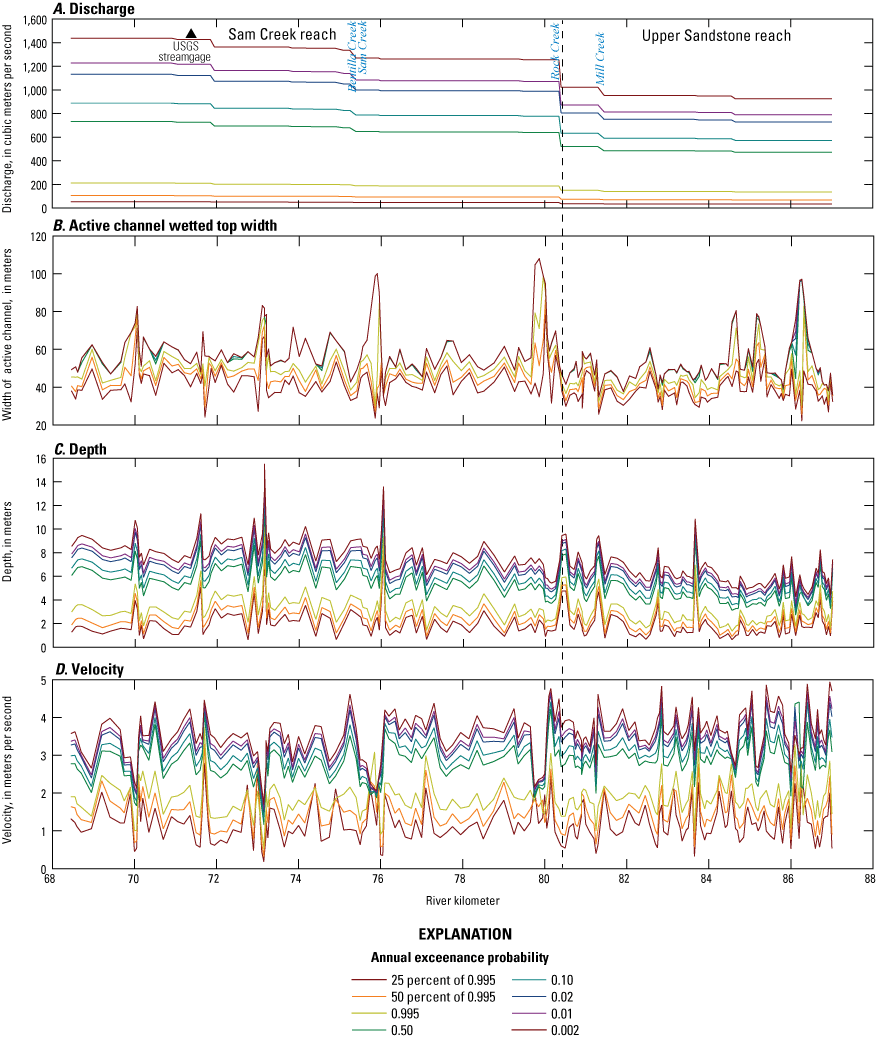Select the Bonita Creek tributary label
Screen dimensions: 877x1040
pos(351,56)
